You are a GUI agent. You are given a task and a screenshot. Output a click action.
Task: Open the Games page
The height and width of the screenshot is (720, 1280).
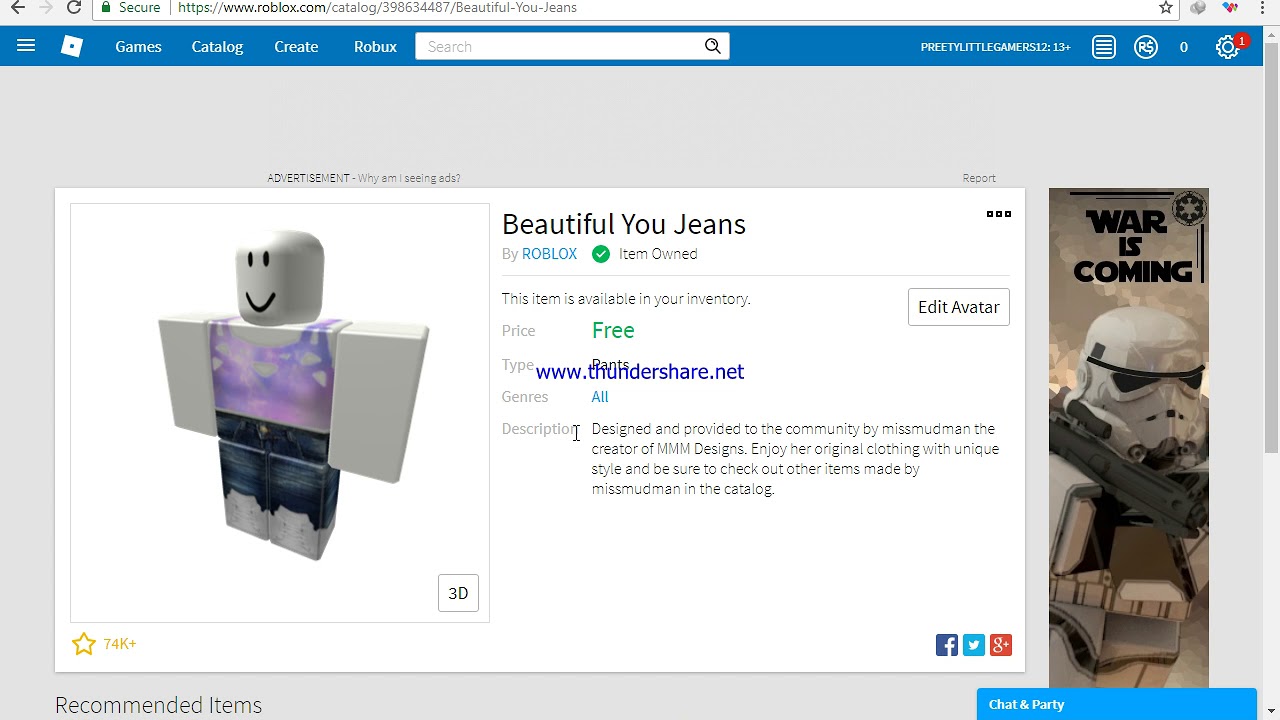pos(138,46)
